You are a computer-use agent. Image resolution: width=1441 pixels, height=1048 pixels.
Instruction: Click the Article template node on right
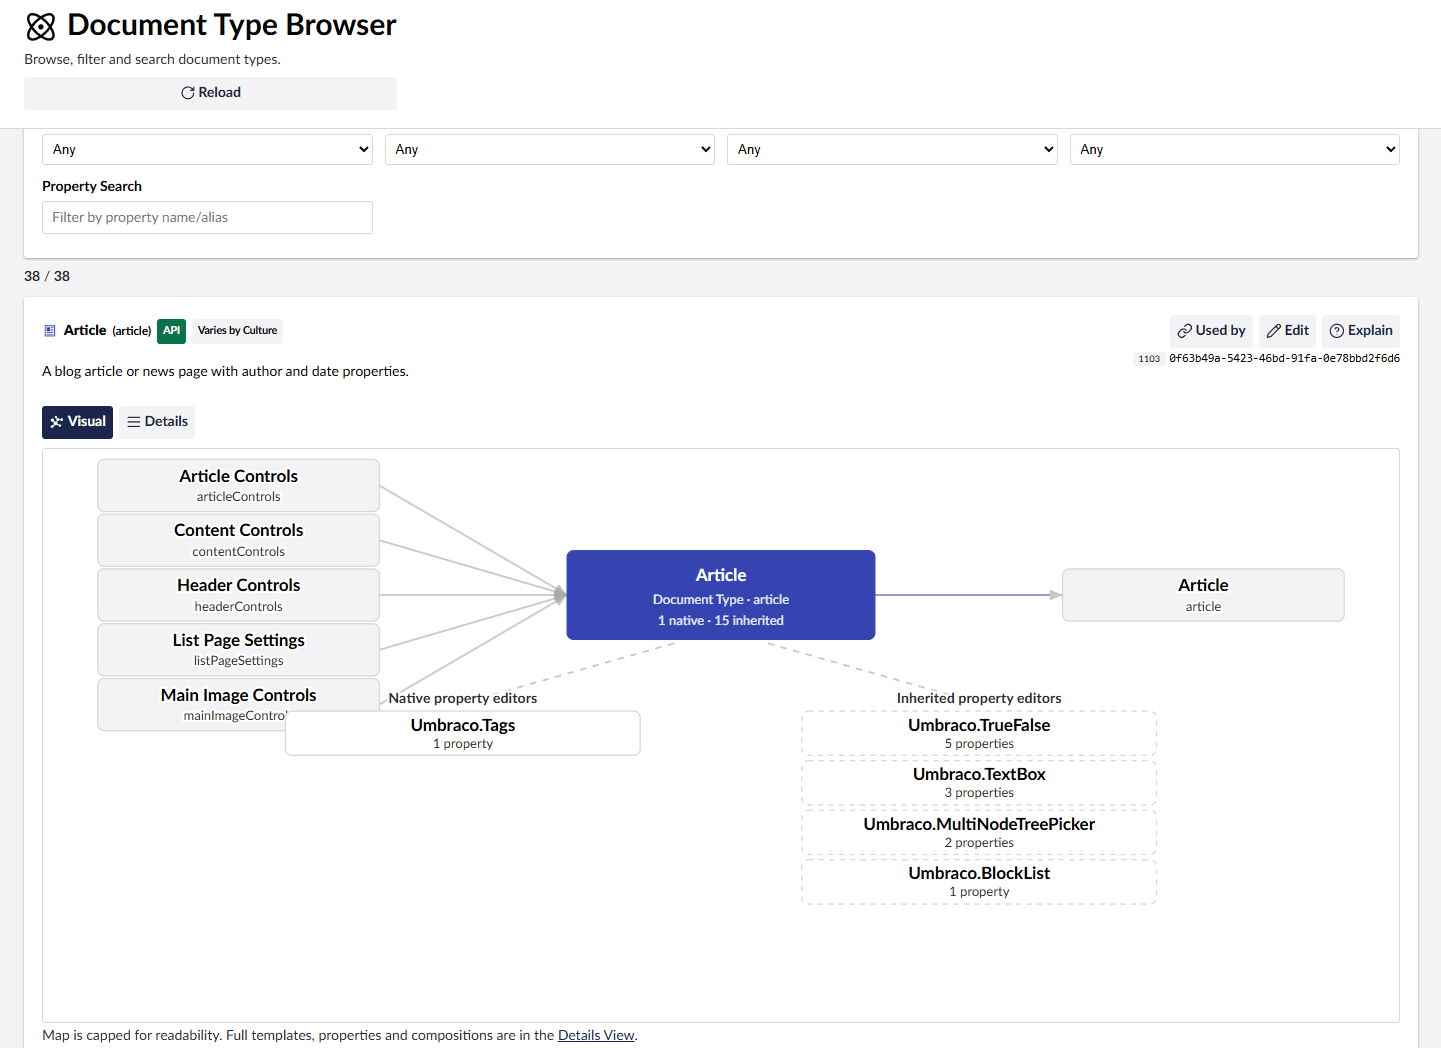coord(1203,595)
